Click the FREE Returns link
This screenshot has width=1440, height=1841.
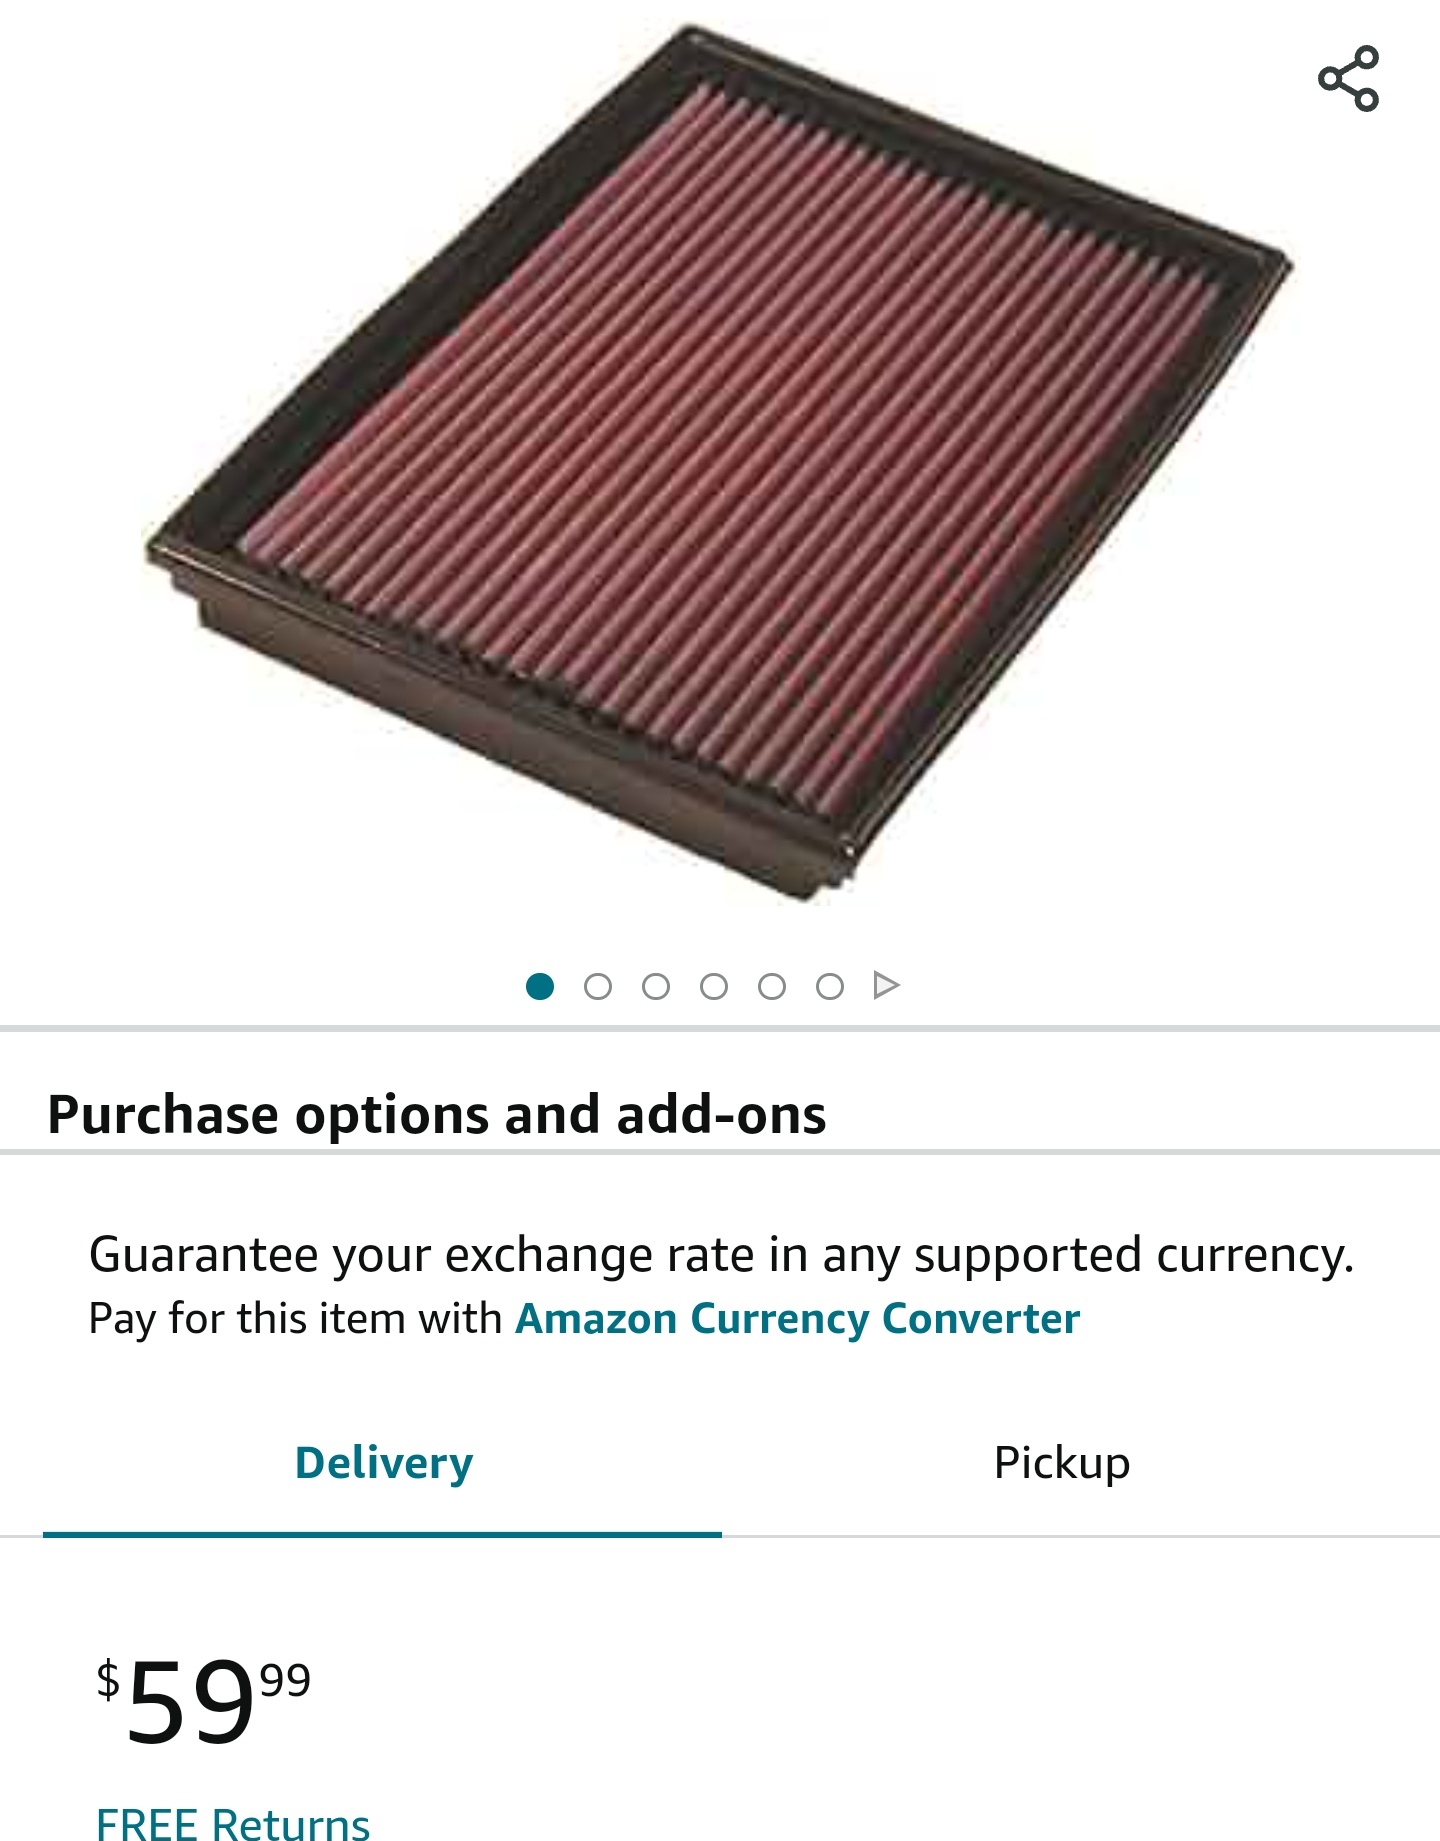(233, 1823)
